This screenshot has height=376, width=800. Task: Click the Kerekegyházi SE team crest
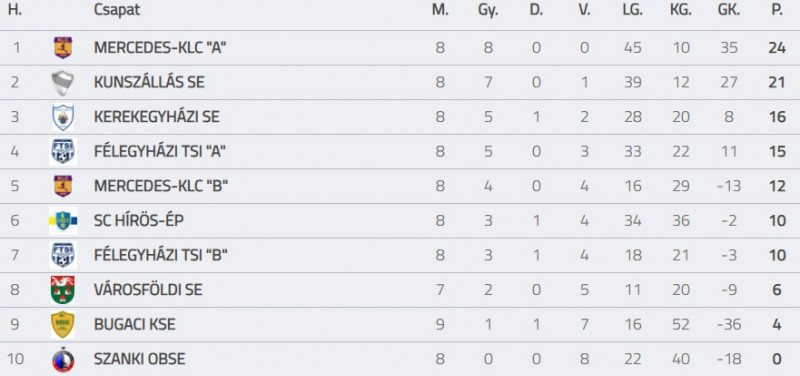click(x=63, y=117)
